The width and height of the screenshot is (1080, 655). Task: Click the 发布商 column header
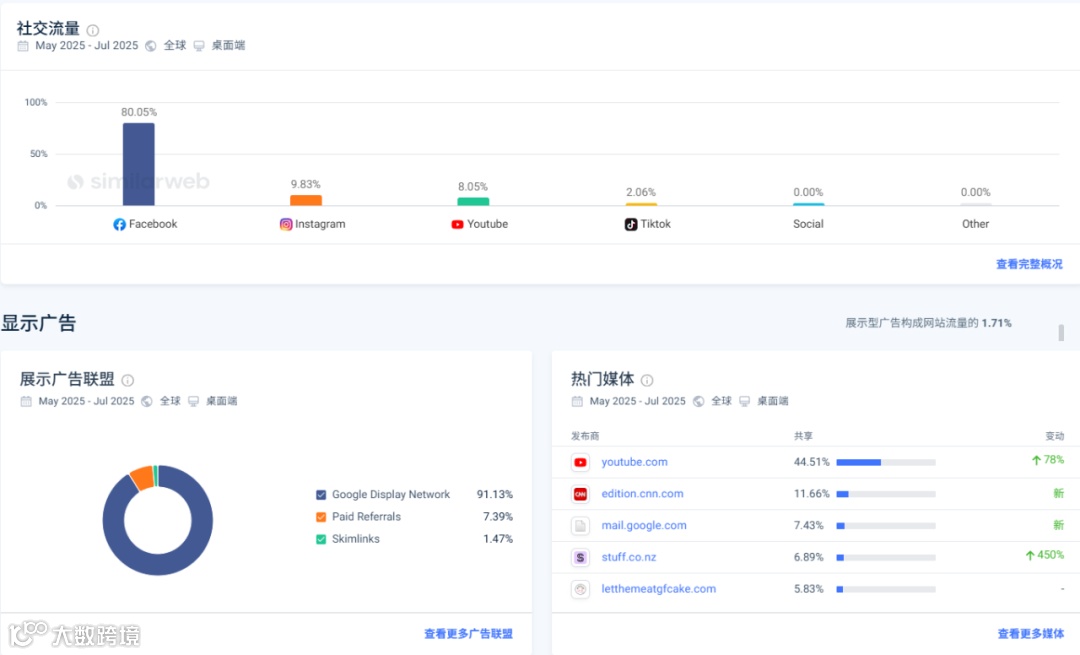pyautogui.click(x=585, y=437)
